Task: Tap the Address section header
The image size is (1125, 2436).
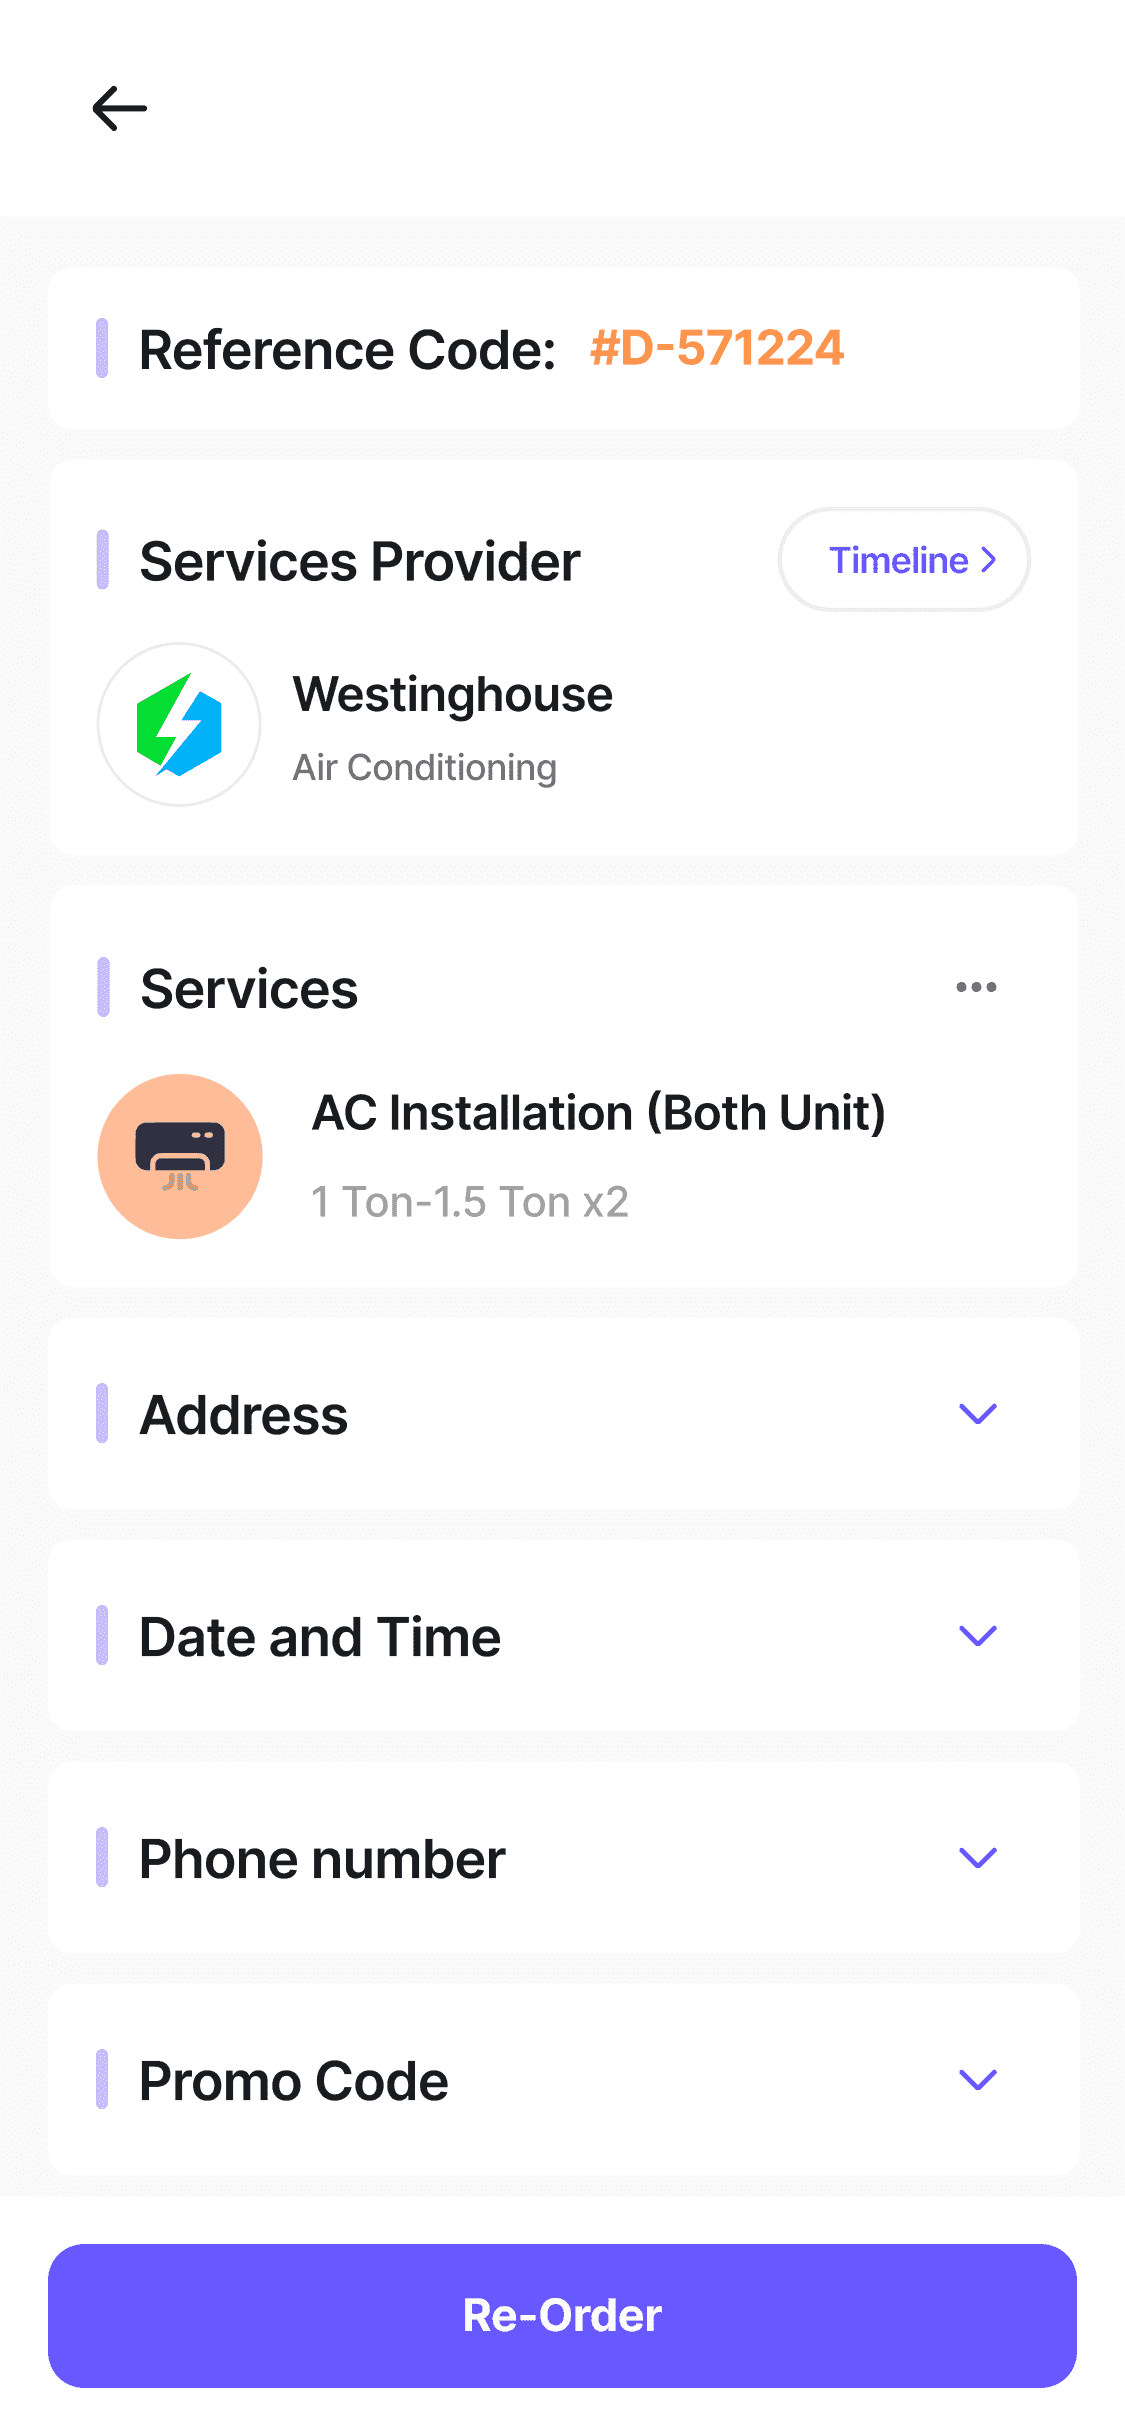Action: 243,1415
